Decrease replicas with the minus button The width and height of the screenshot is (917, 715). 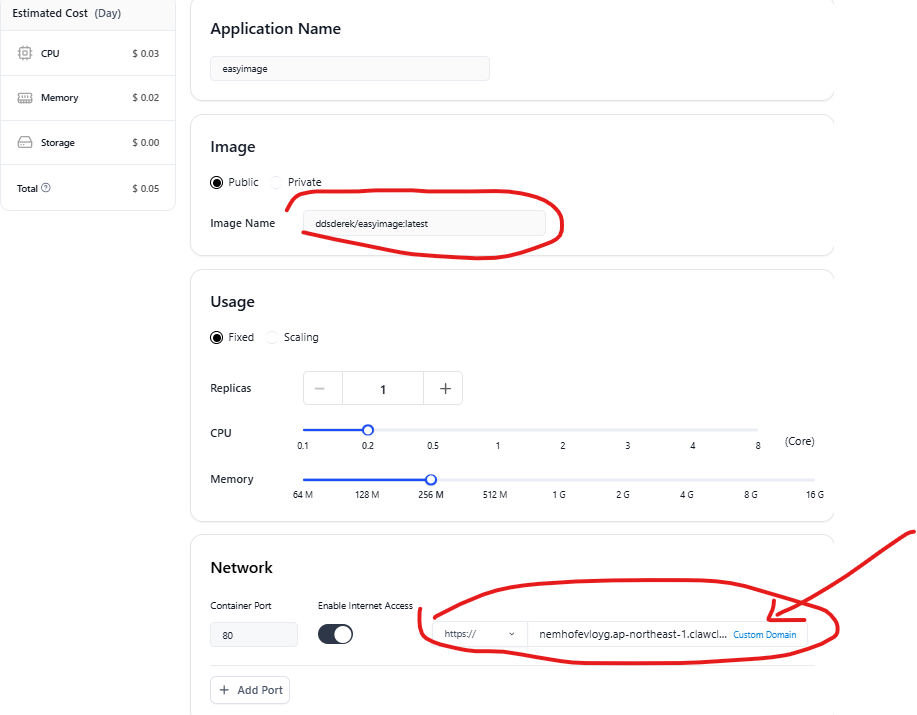(322, 389)
